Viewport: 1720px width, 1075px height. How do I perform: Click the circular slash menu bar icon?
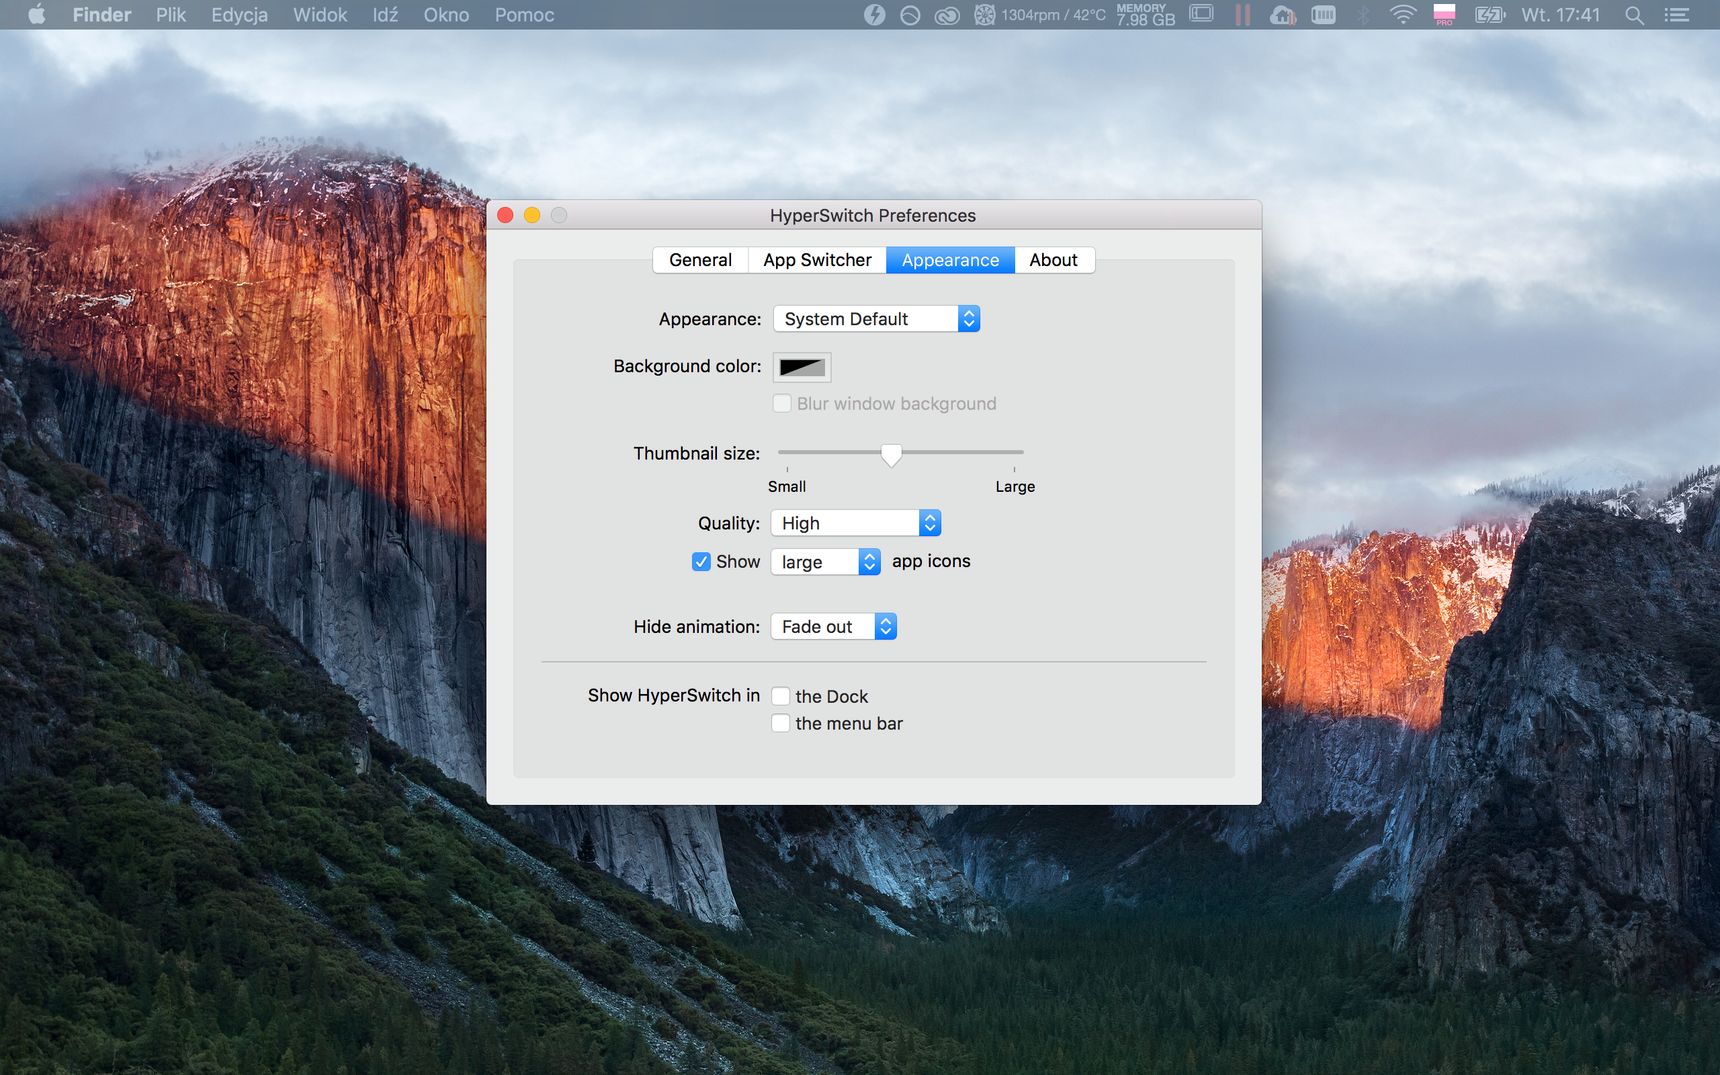point(910,15)
